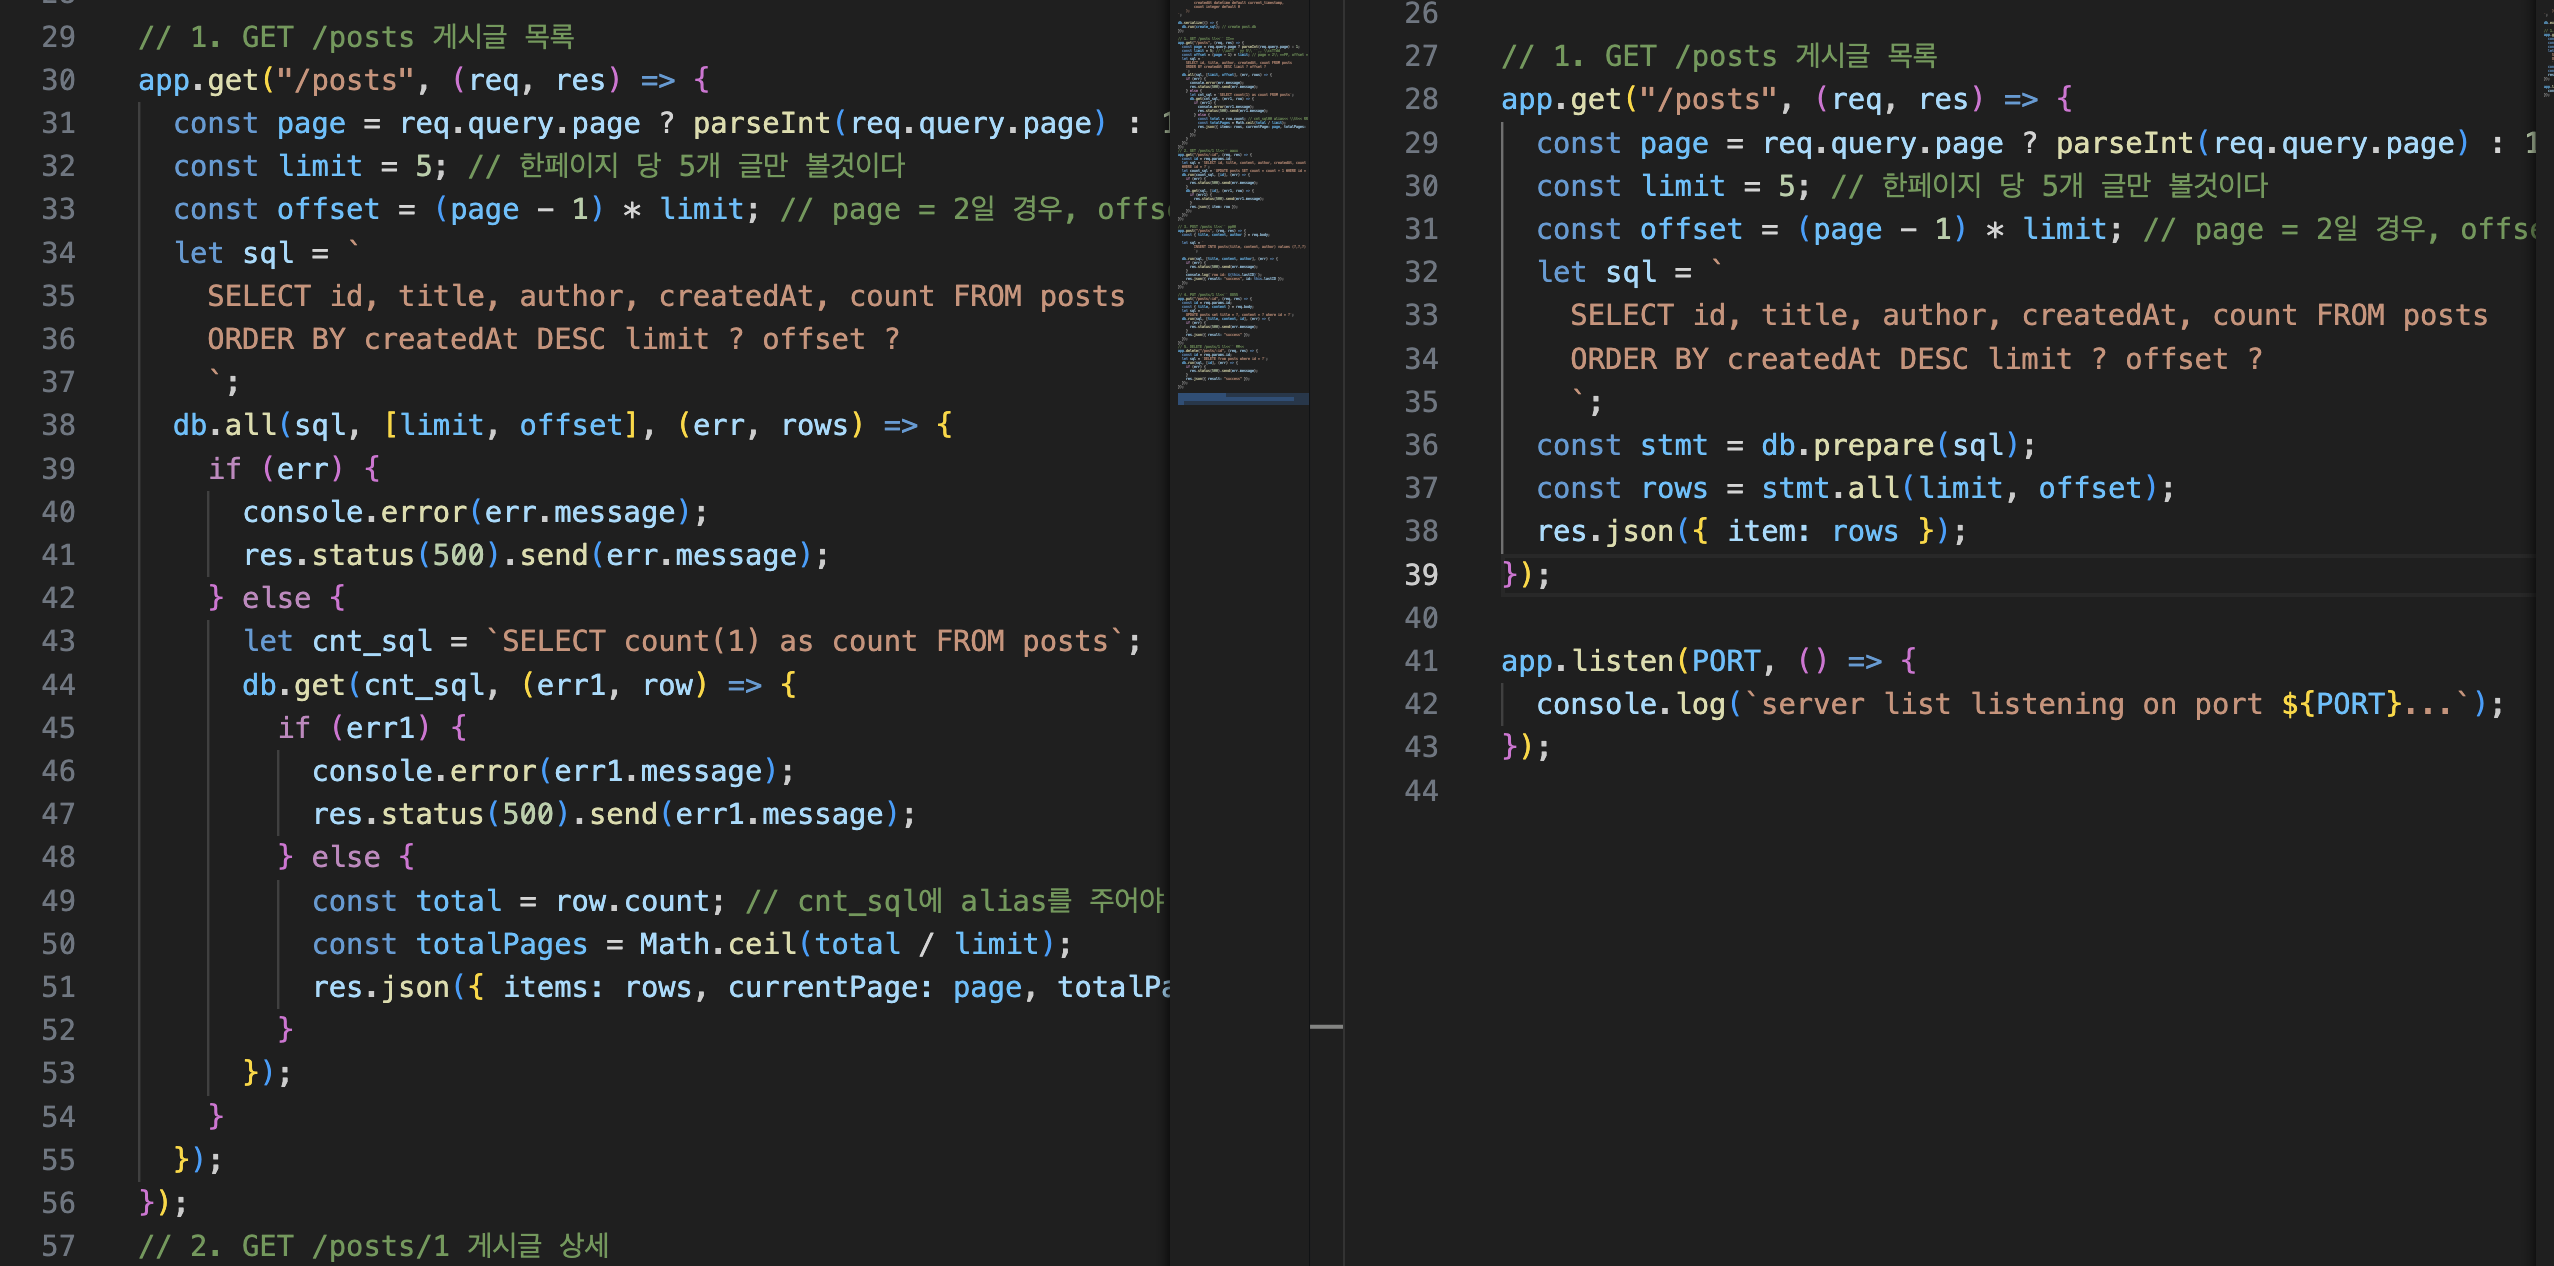Screen dimensions: 2554x1266
Task: Click console.error(err1.message) on line 46
Action: 551,771
